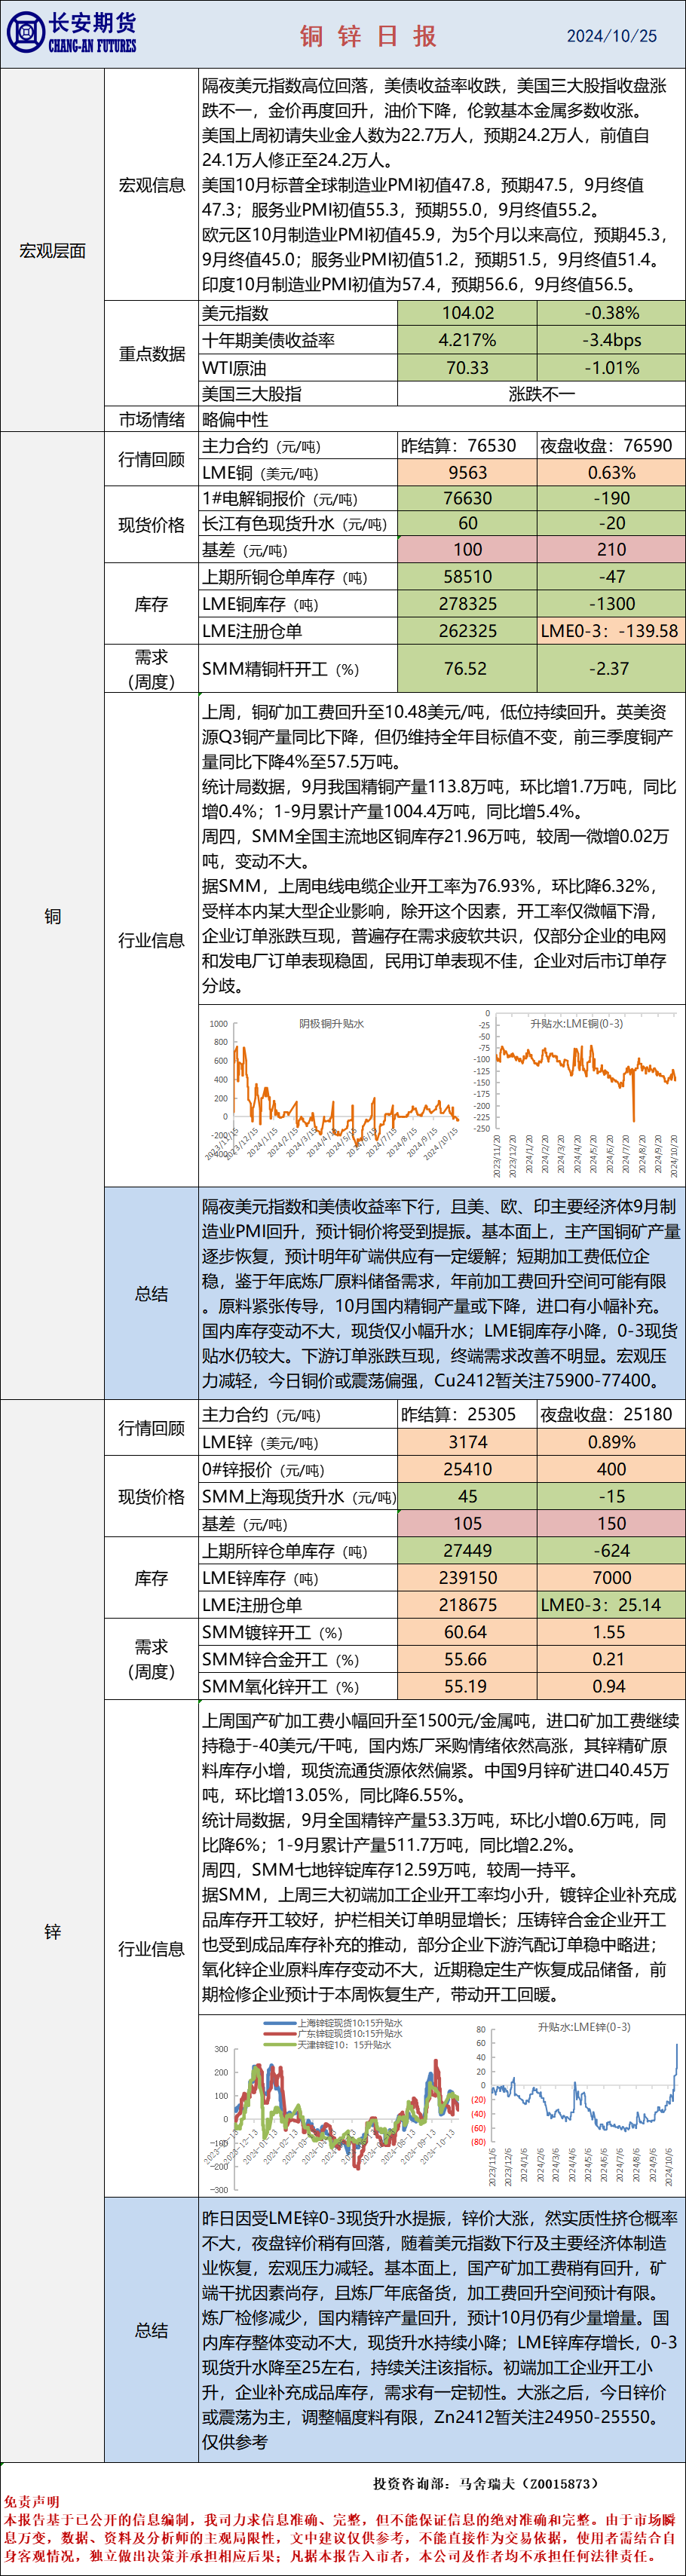Click the 1#电解铜报价 change -190
This screenshot has height=2576, width=686.
[611, 498]
